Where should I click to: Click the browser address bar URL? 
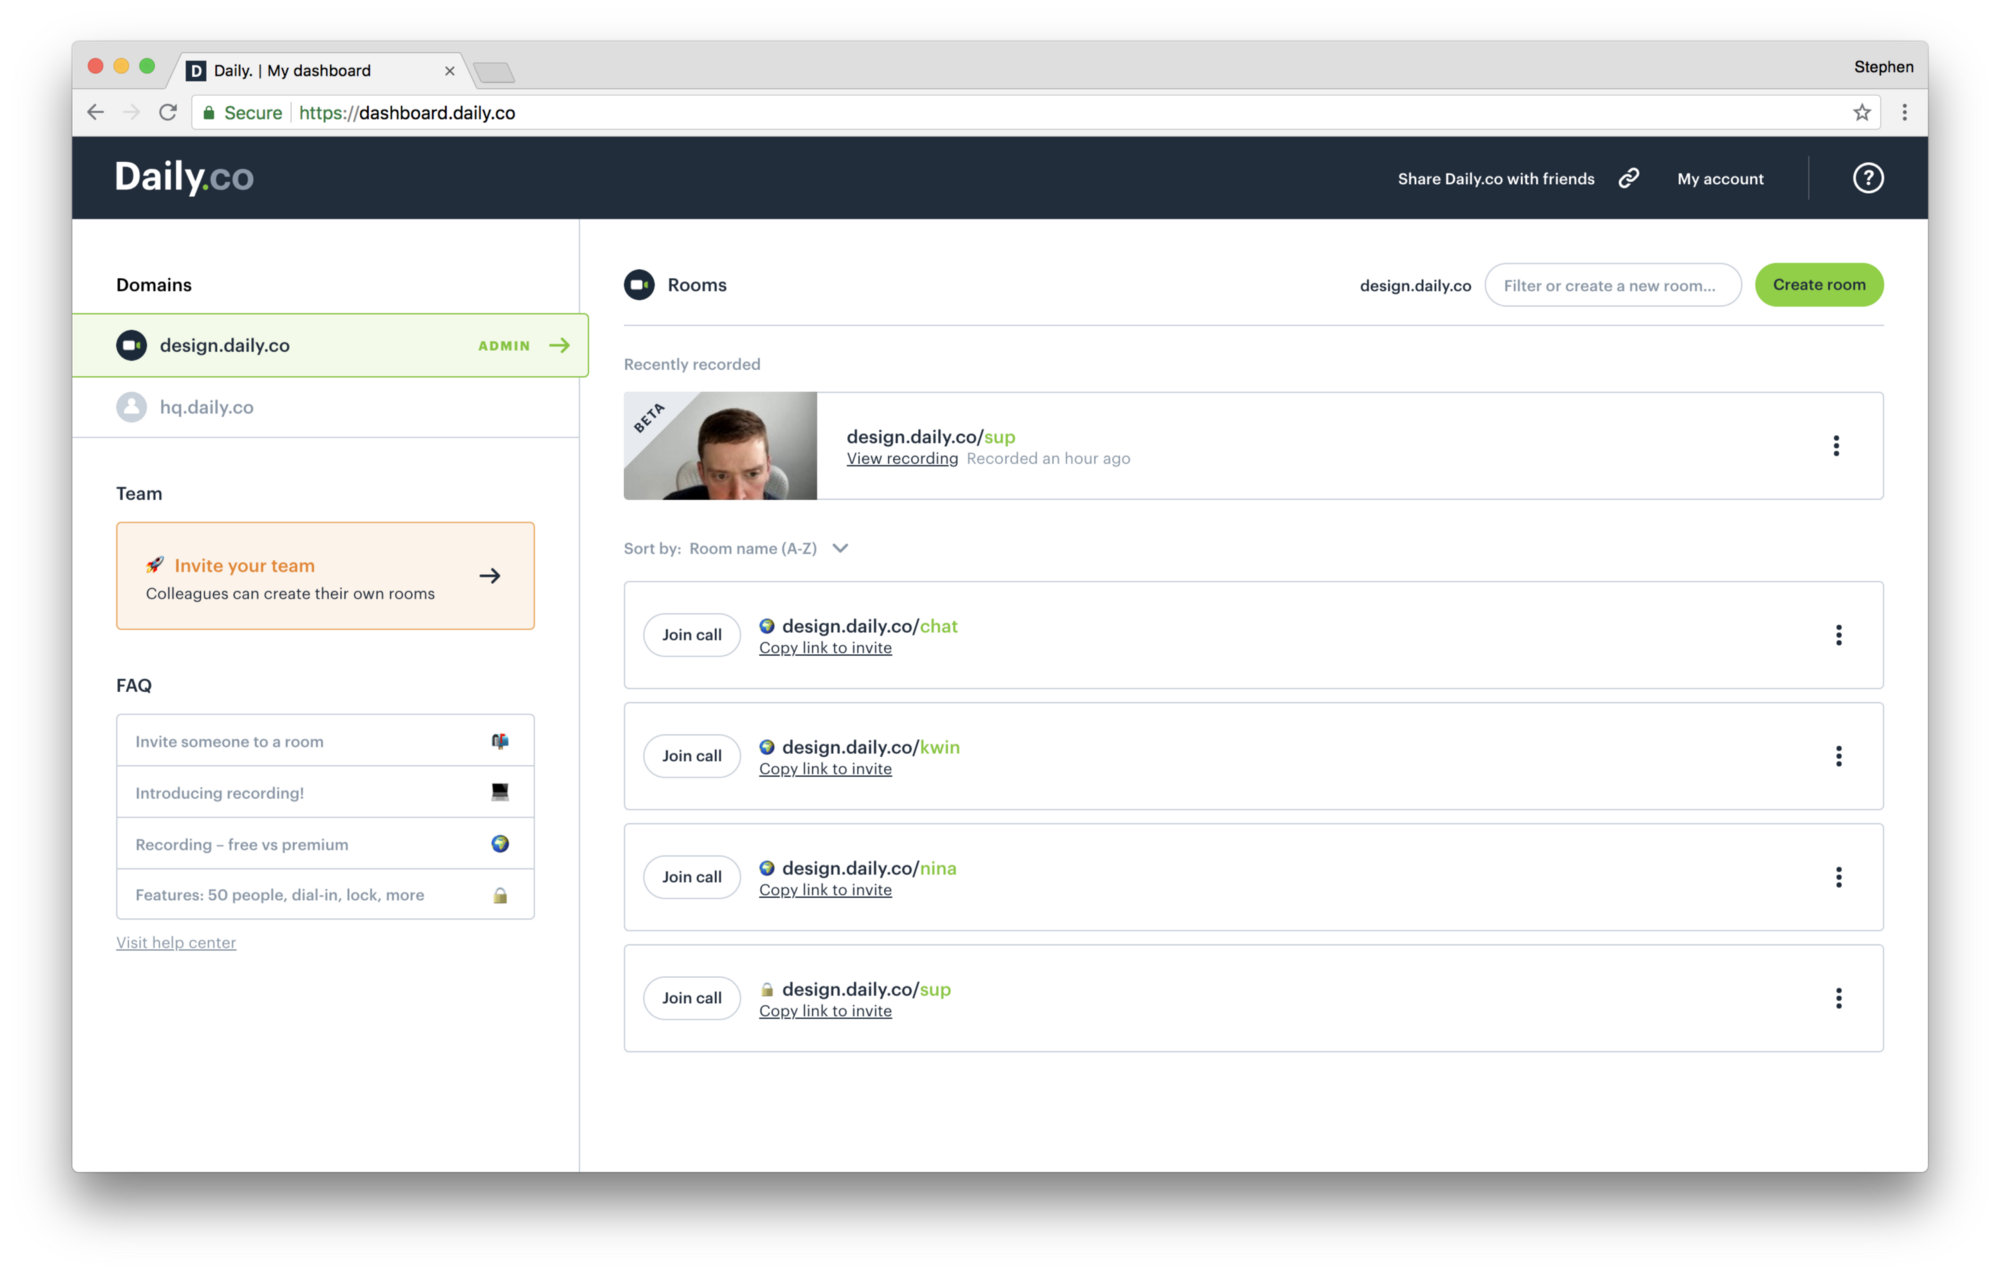pos(407,113)
